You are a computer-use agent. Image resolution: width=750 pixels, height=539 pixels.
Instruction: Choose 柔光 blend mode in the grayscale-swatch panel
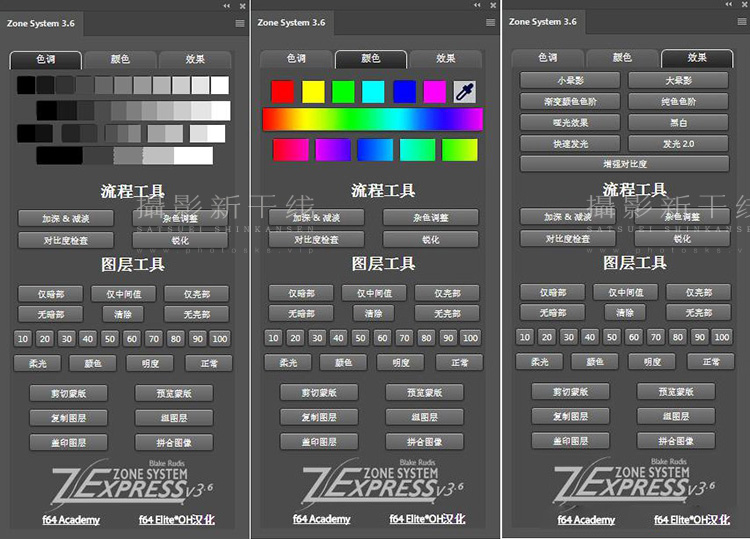click(x=38, y=363)
